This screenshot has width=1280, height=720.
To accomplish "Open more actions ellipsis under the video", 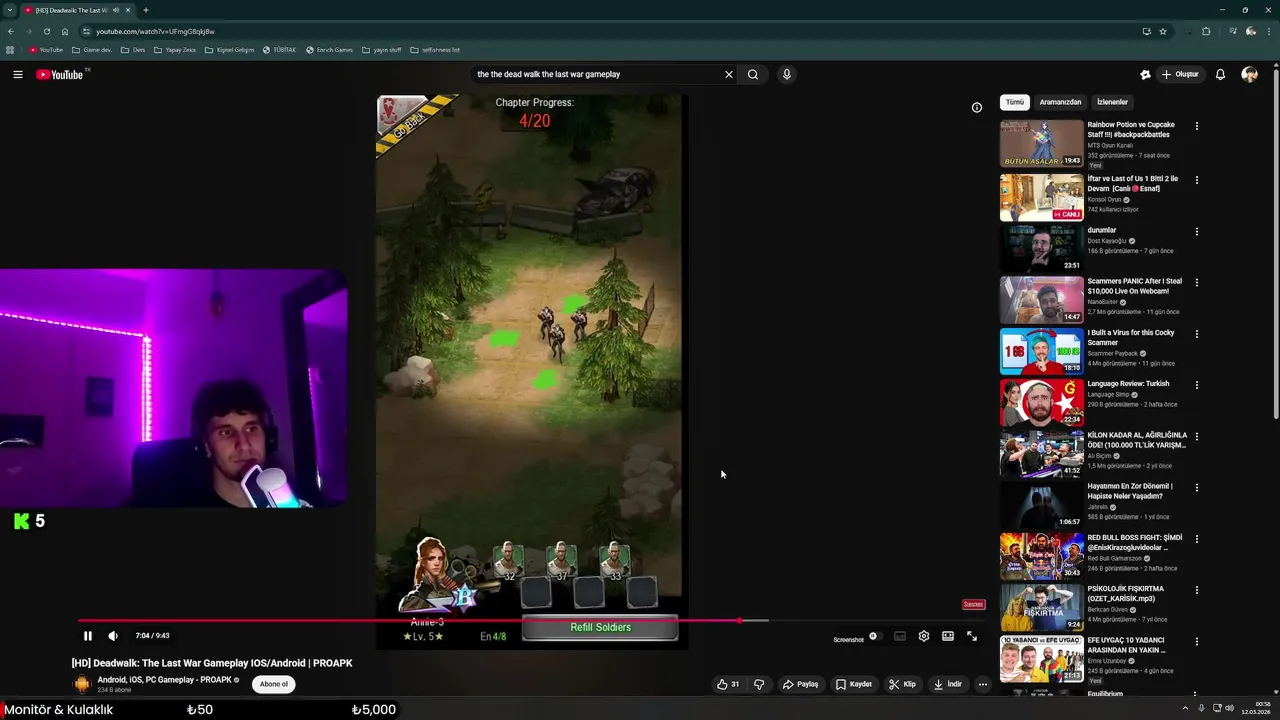I will click(x=983, y=684).
